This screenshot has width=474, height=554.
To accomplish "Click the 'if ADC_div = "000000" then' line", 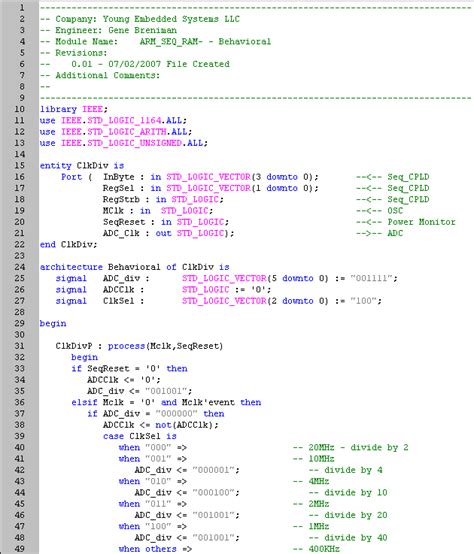I will click(x=155, y=414).
